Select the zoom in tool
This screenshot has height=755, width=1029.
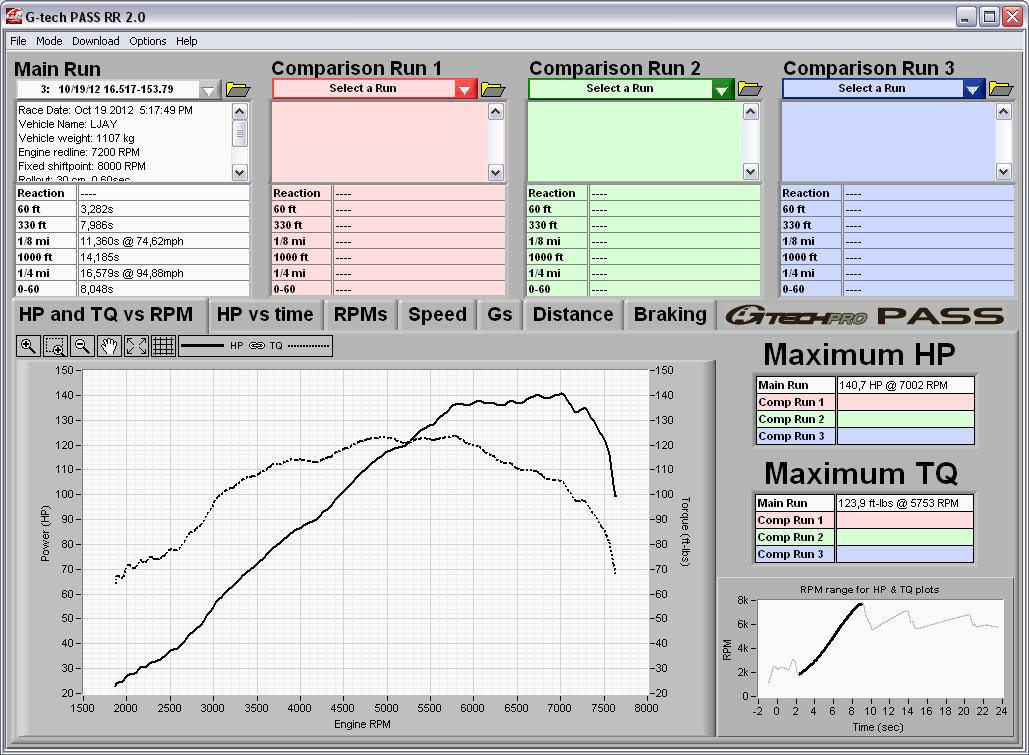(28, 346)
